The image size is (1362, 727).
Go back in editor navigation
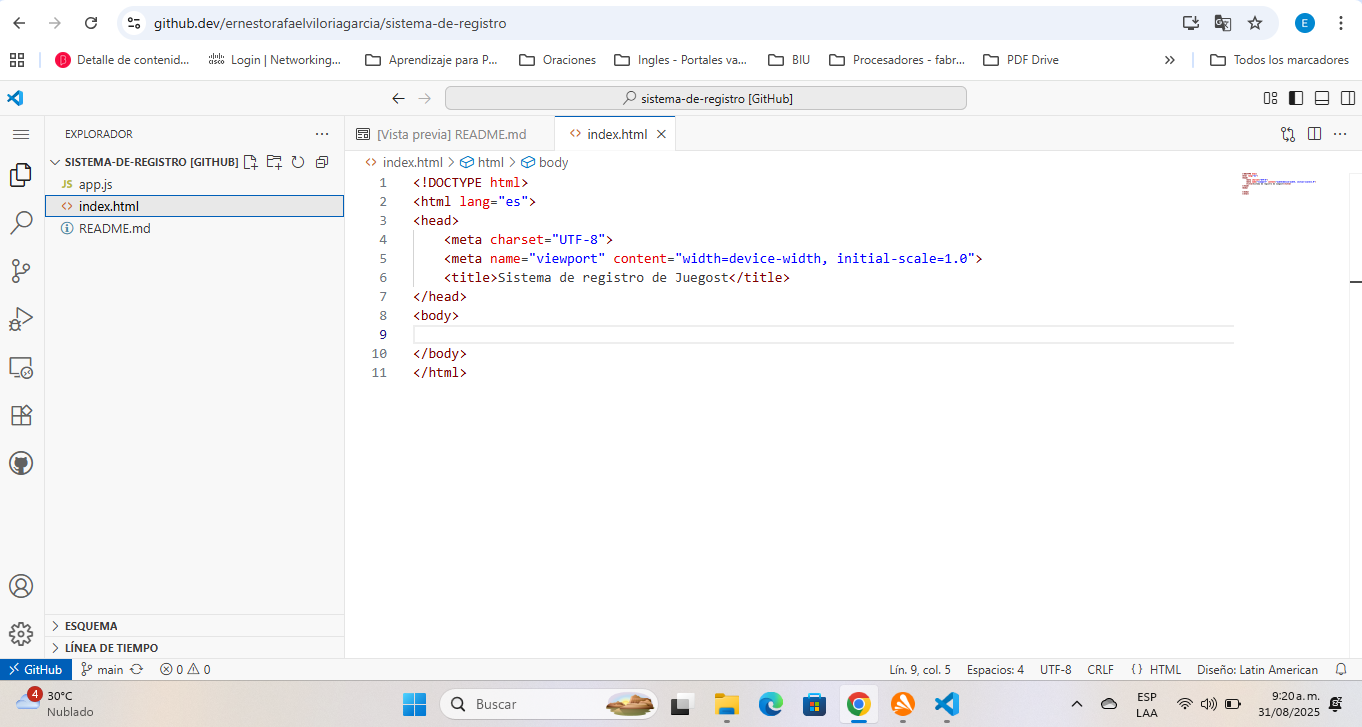point(398,98)
